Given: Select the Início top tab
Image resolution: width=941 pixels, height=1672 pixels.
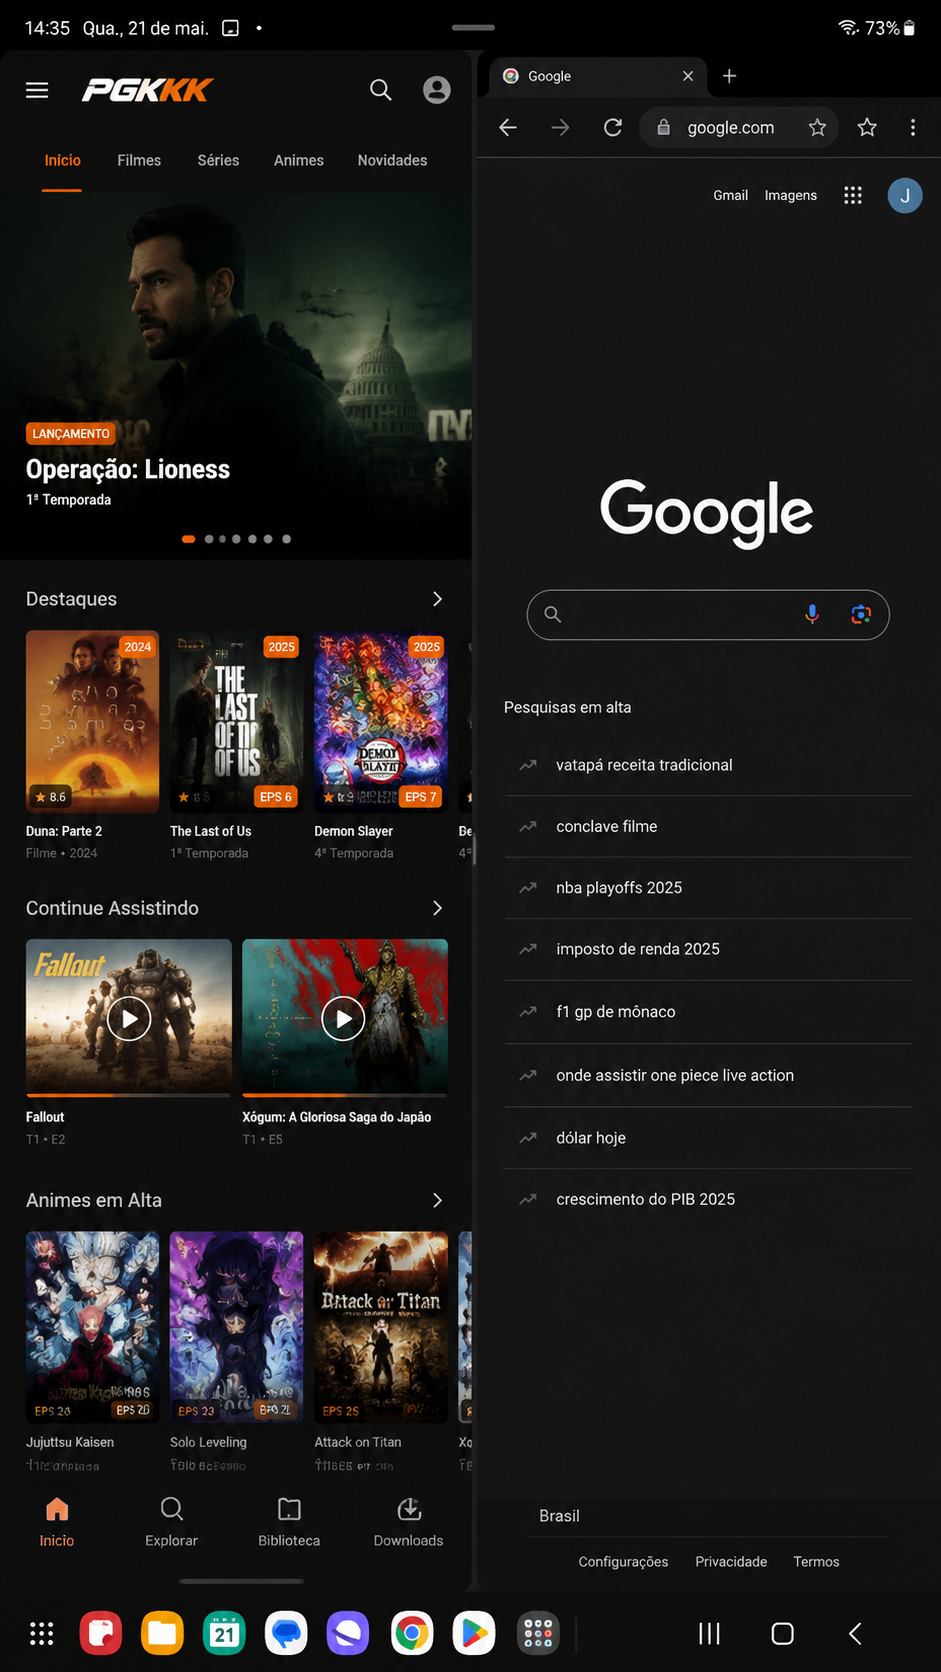Looking at the screenshot, I should [62, 160].
